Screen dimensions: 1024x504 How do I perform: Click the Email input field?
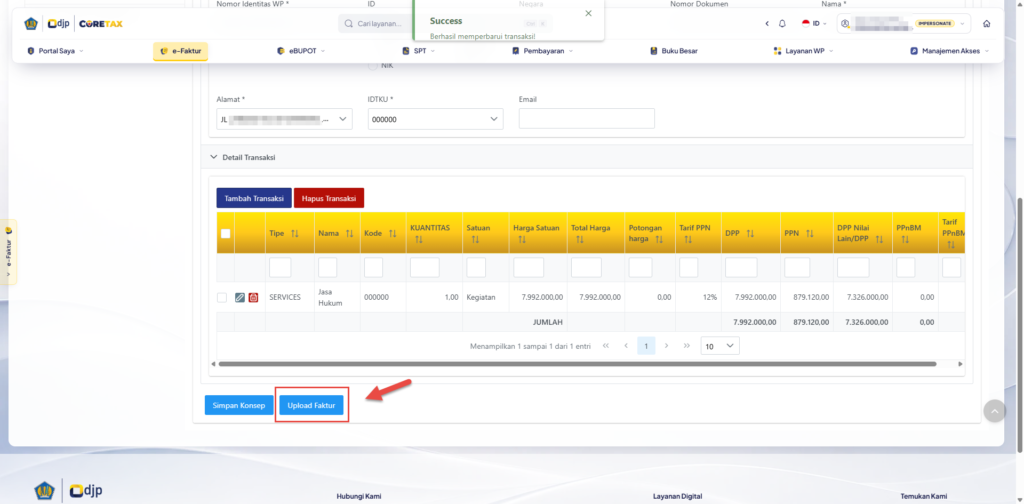coord(586,119)
